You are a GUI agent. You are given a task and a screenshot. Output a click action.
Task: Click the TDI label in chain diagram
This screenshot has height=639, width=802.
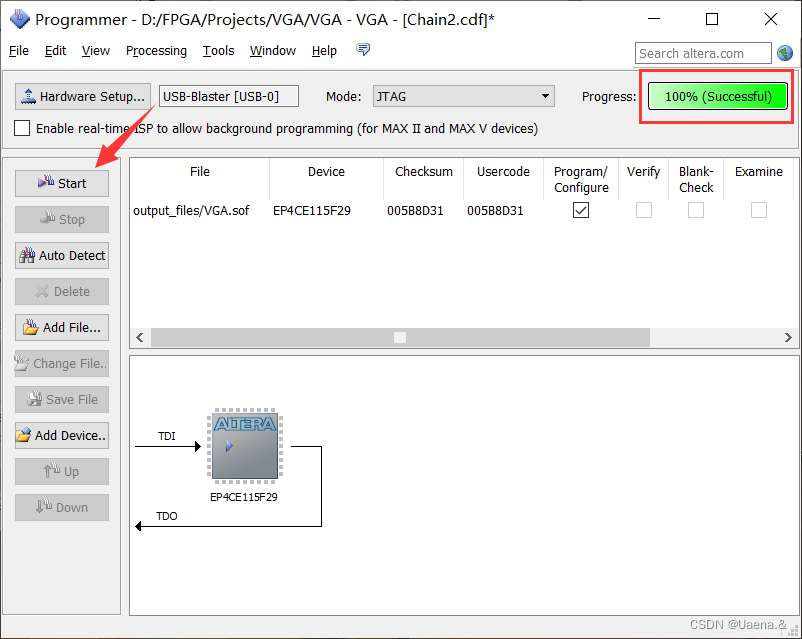pos(167,436)
